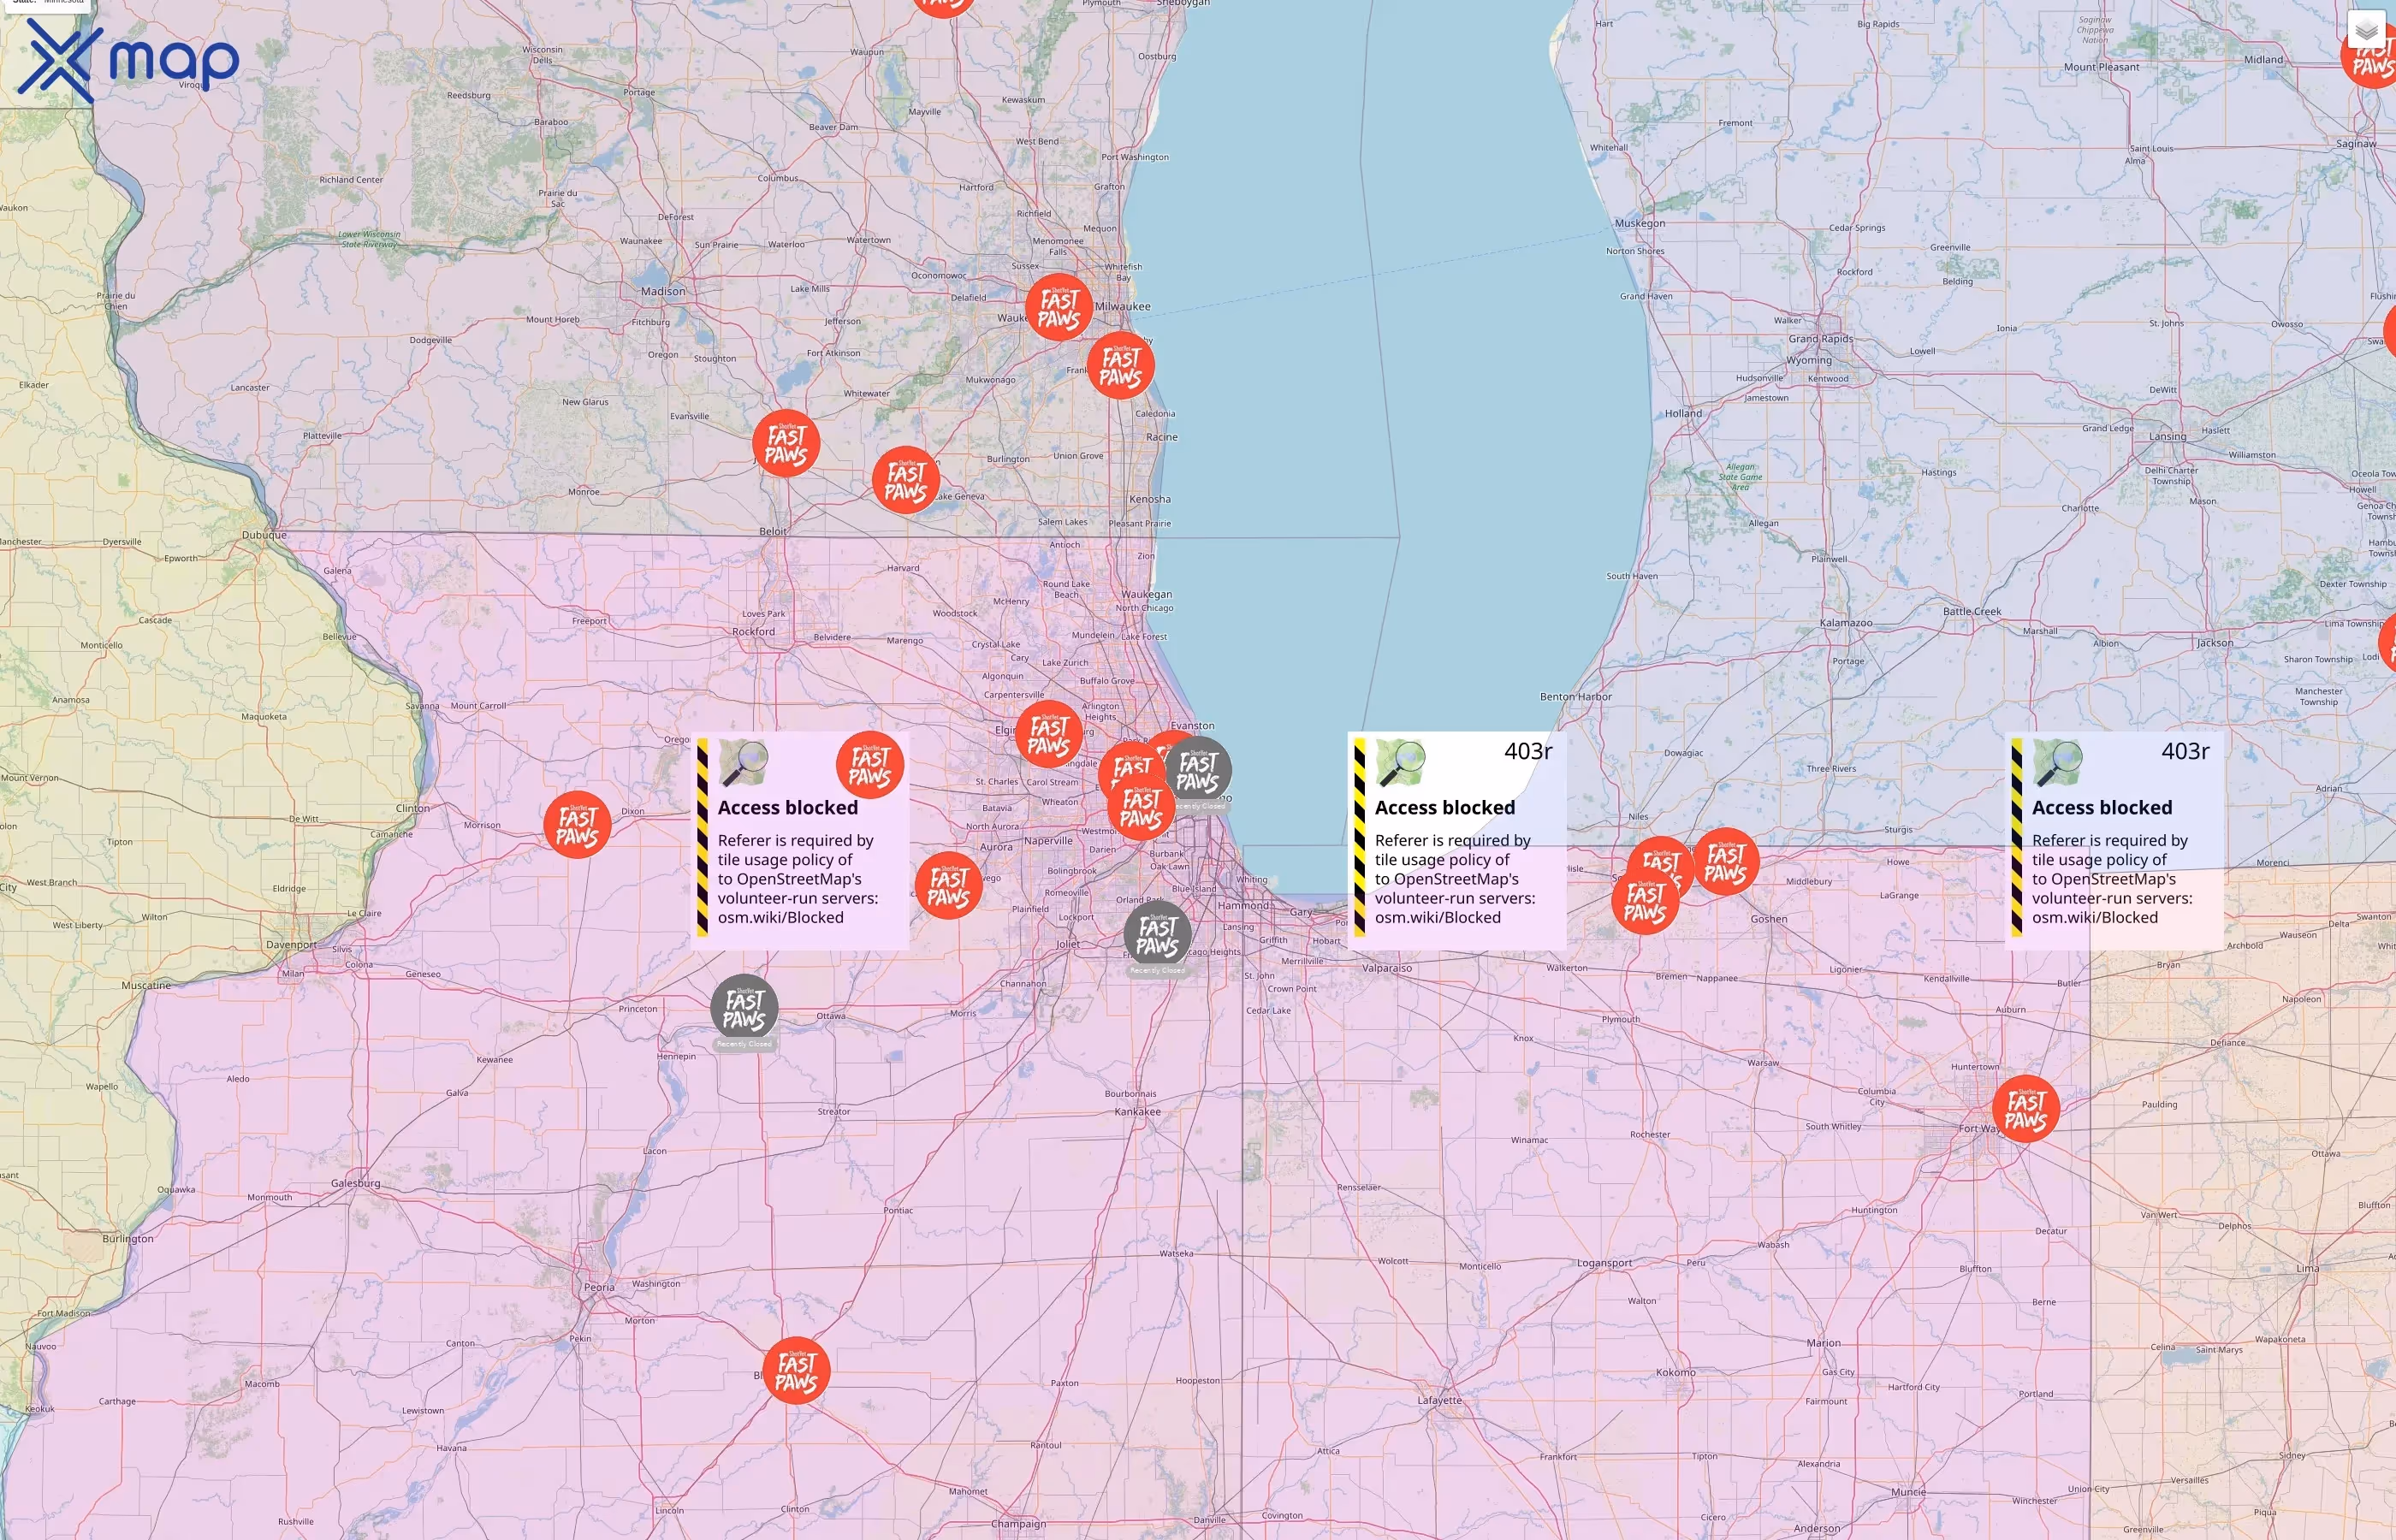Select the gray Recently Closed marker near Evanston

(1198, 771)
